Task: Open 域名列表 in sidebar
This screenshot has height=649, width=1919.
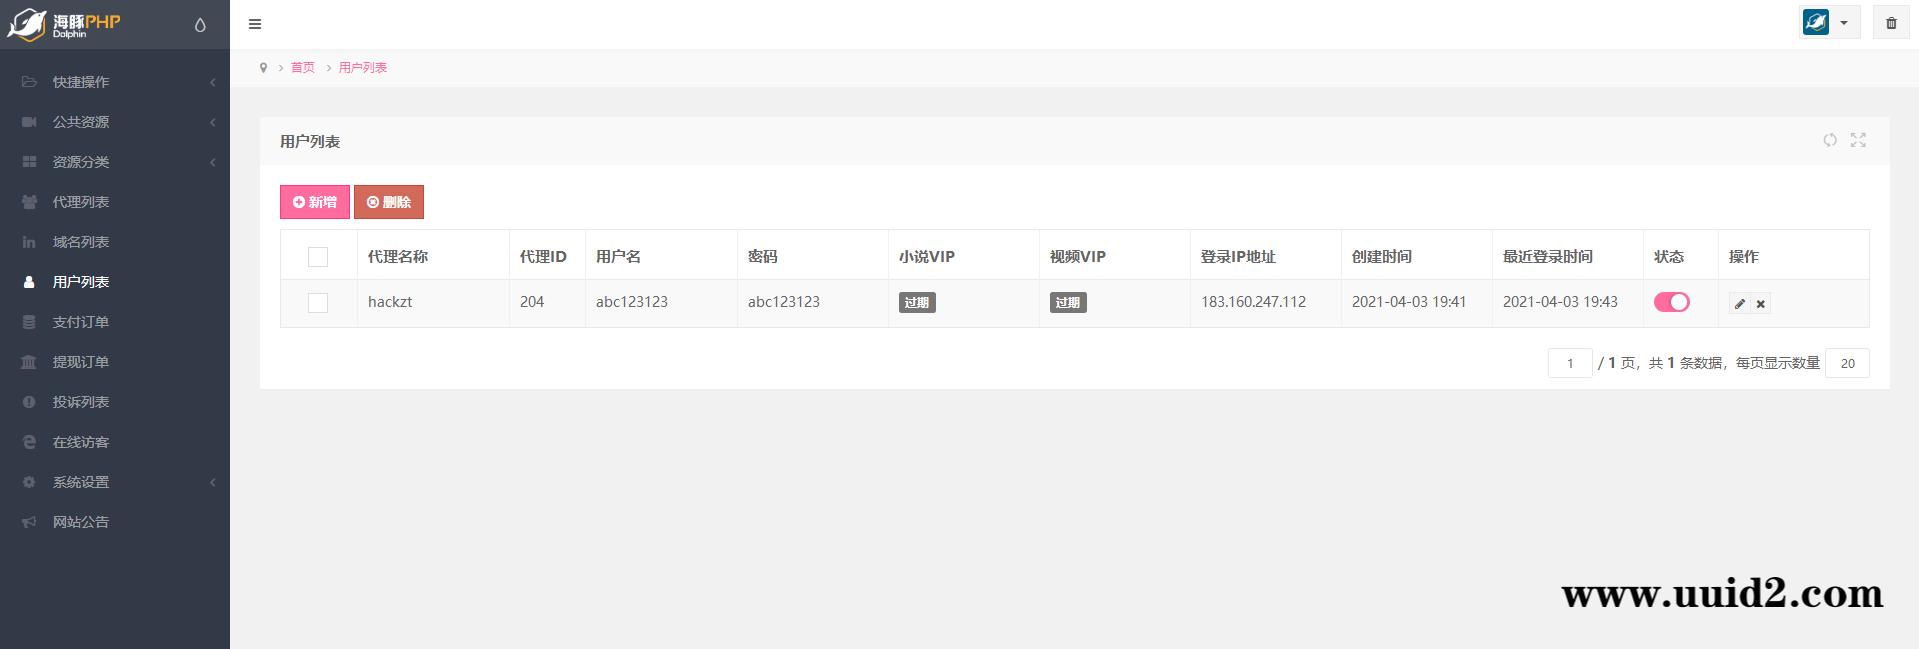Action: (x=115, y=242)
